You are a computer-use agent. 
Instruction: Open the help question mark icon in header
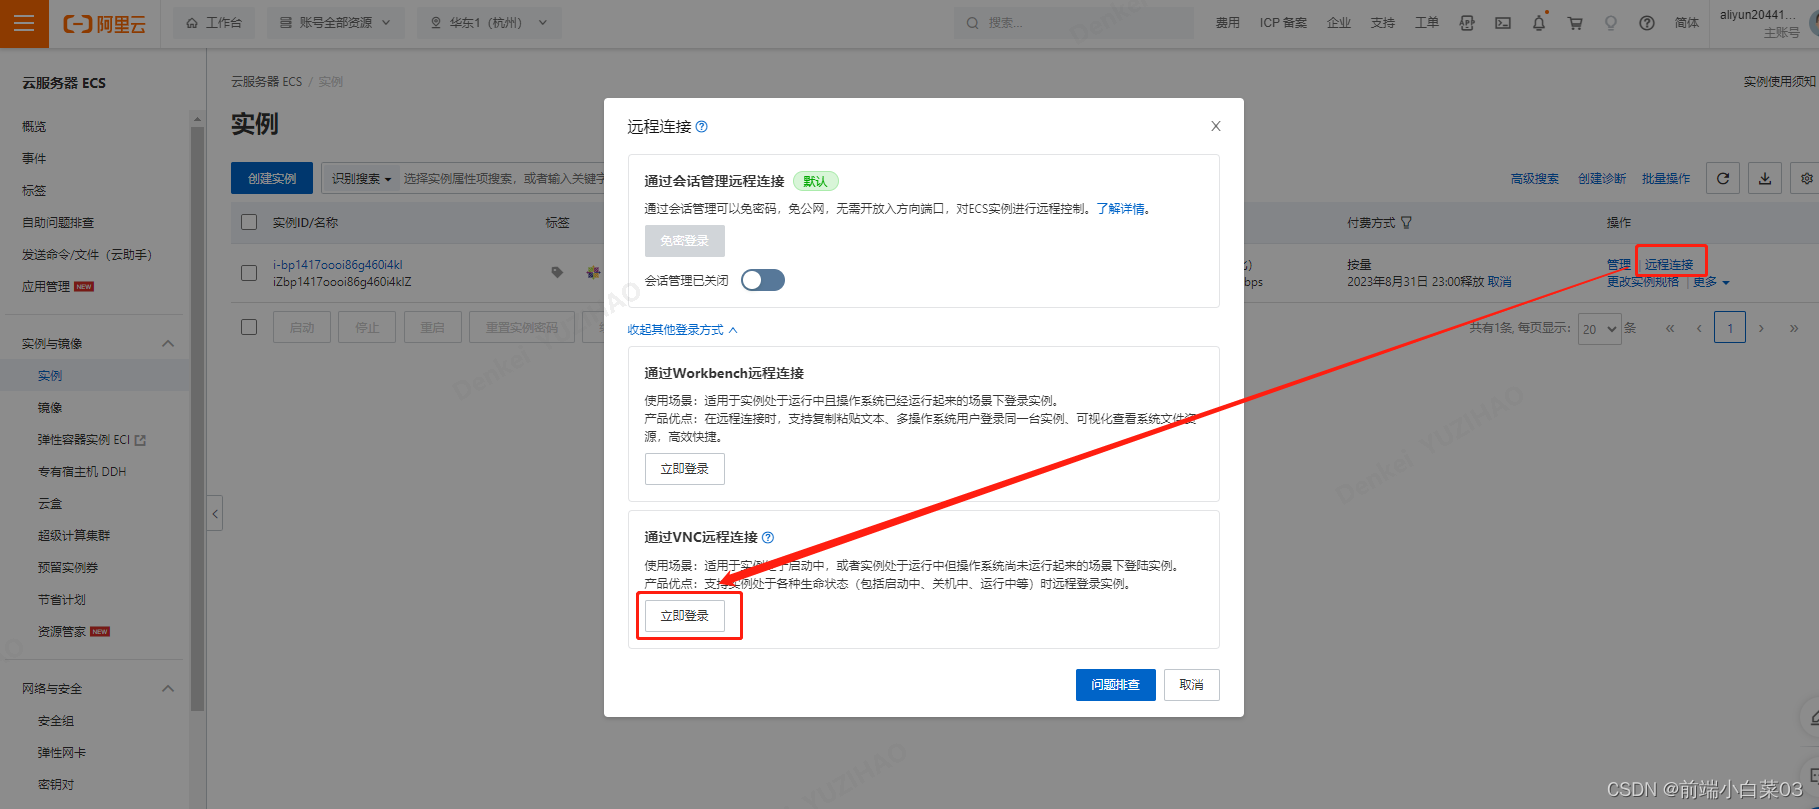[x=1647, y=23]
